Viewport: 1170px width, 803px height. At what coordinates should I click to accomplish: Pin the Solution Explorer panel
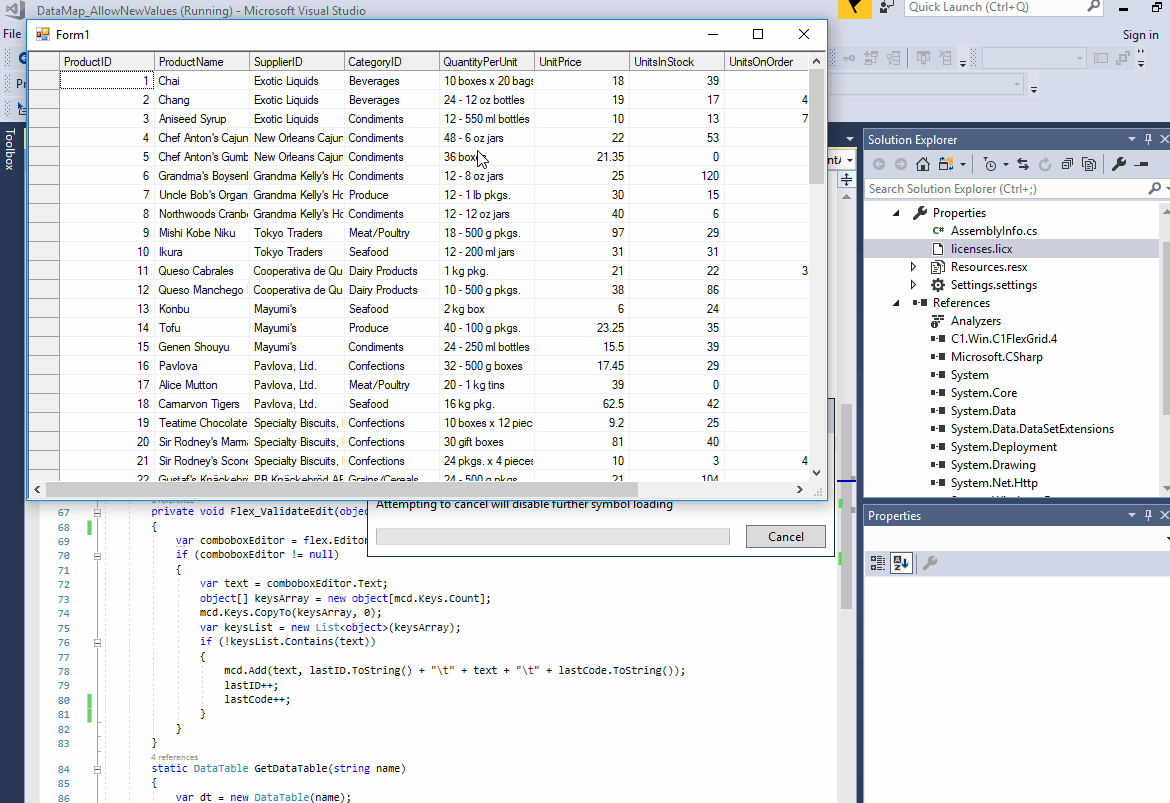(x=1148, y=140)
